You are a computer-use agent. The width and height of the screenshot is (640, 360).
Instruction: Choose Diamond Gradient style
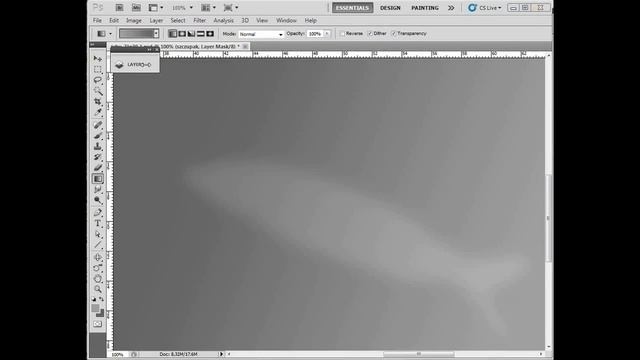pos(210,34)
